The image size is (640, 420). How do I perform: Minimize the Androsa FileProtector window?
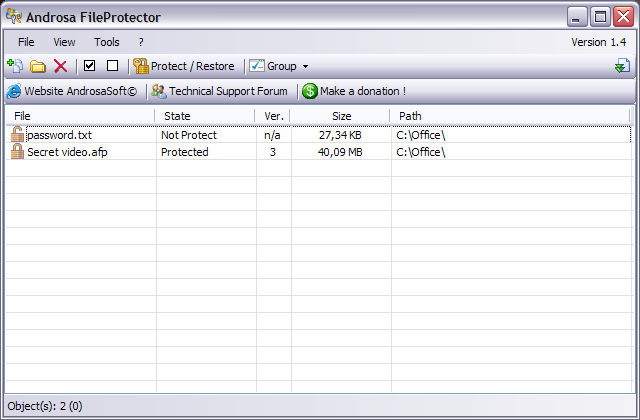point(577,17)
